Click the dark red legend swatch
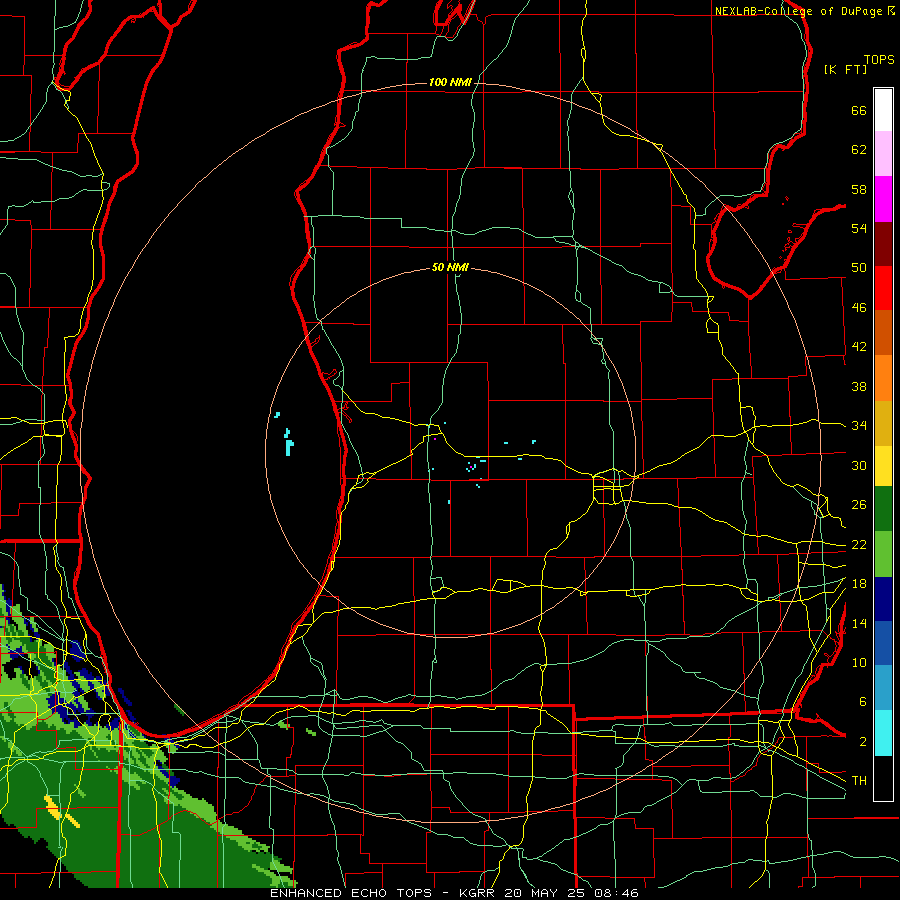The image size is (900, 900). point(883,243)
